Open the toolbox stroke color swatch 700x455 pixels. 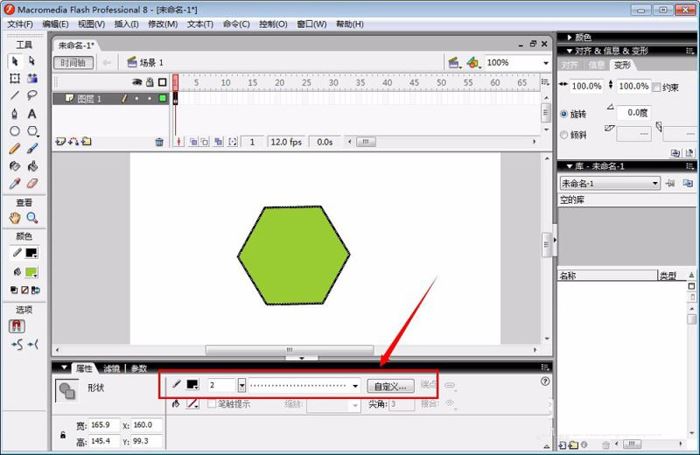pos(31,253)
